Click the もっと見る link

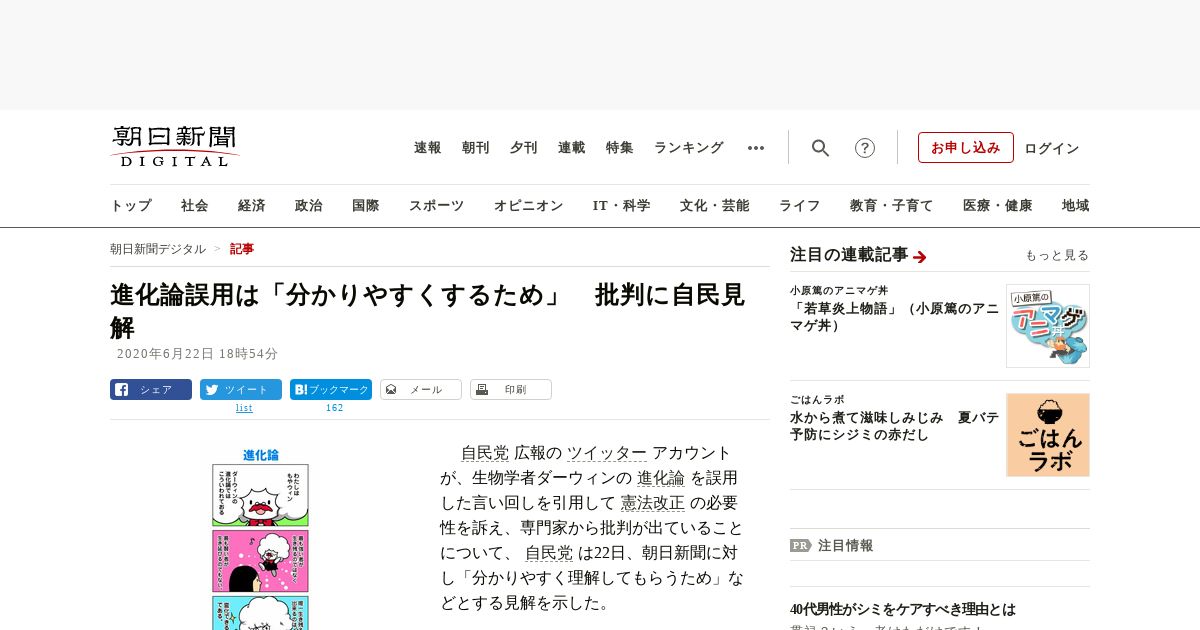coord(1057,256)
